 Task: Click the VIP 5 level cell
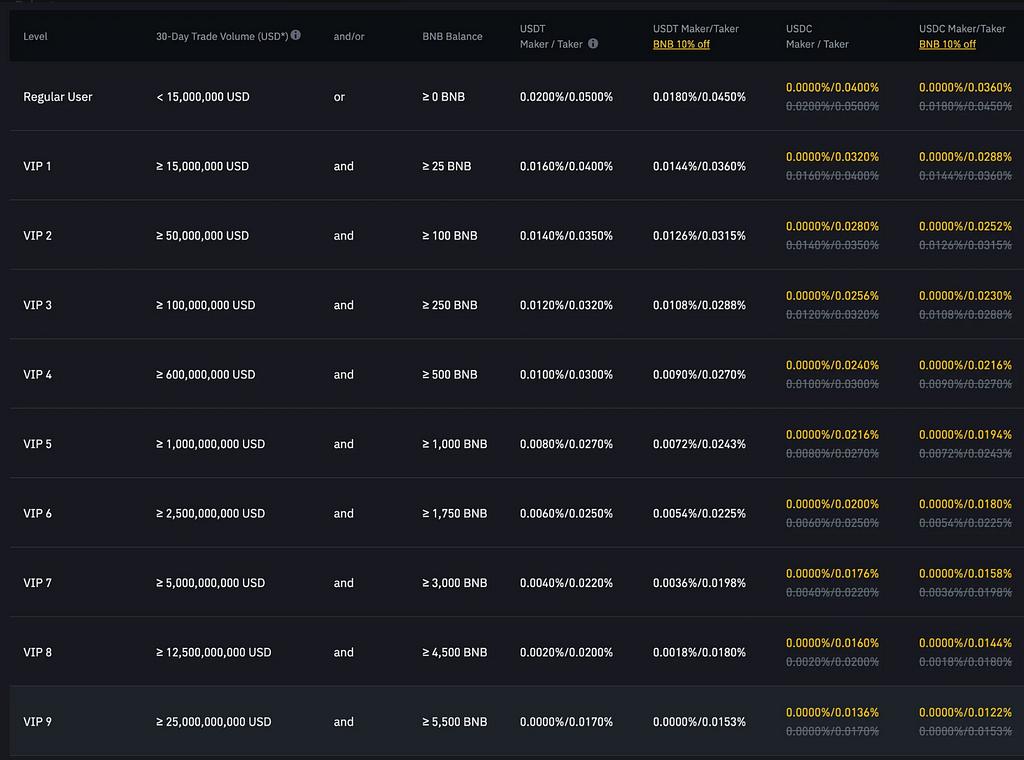(x=37, y=444)
